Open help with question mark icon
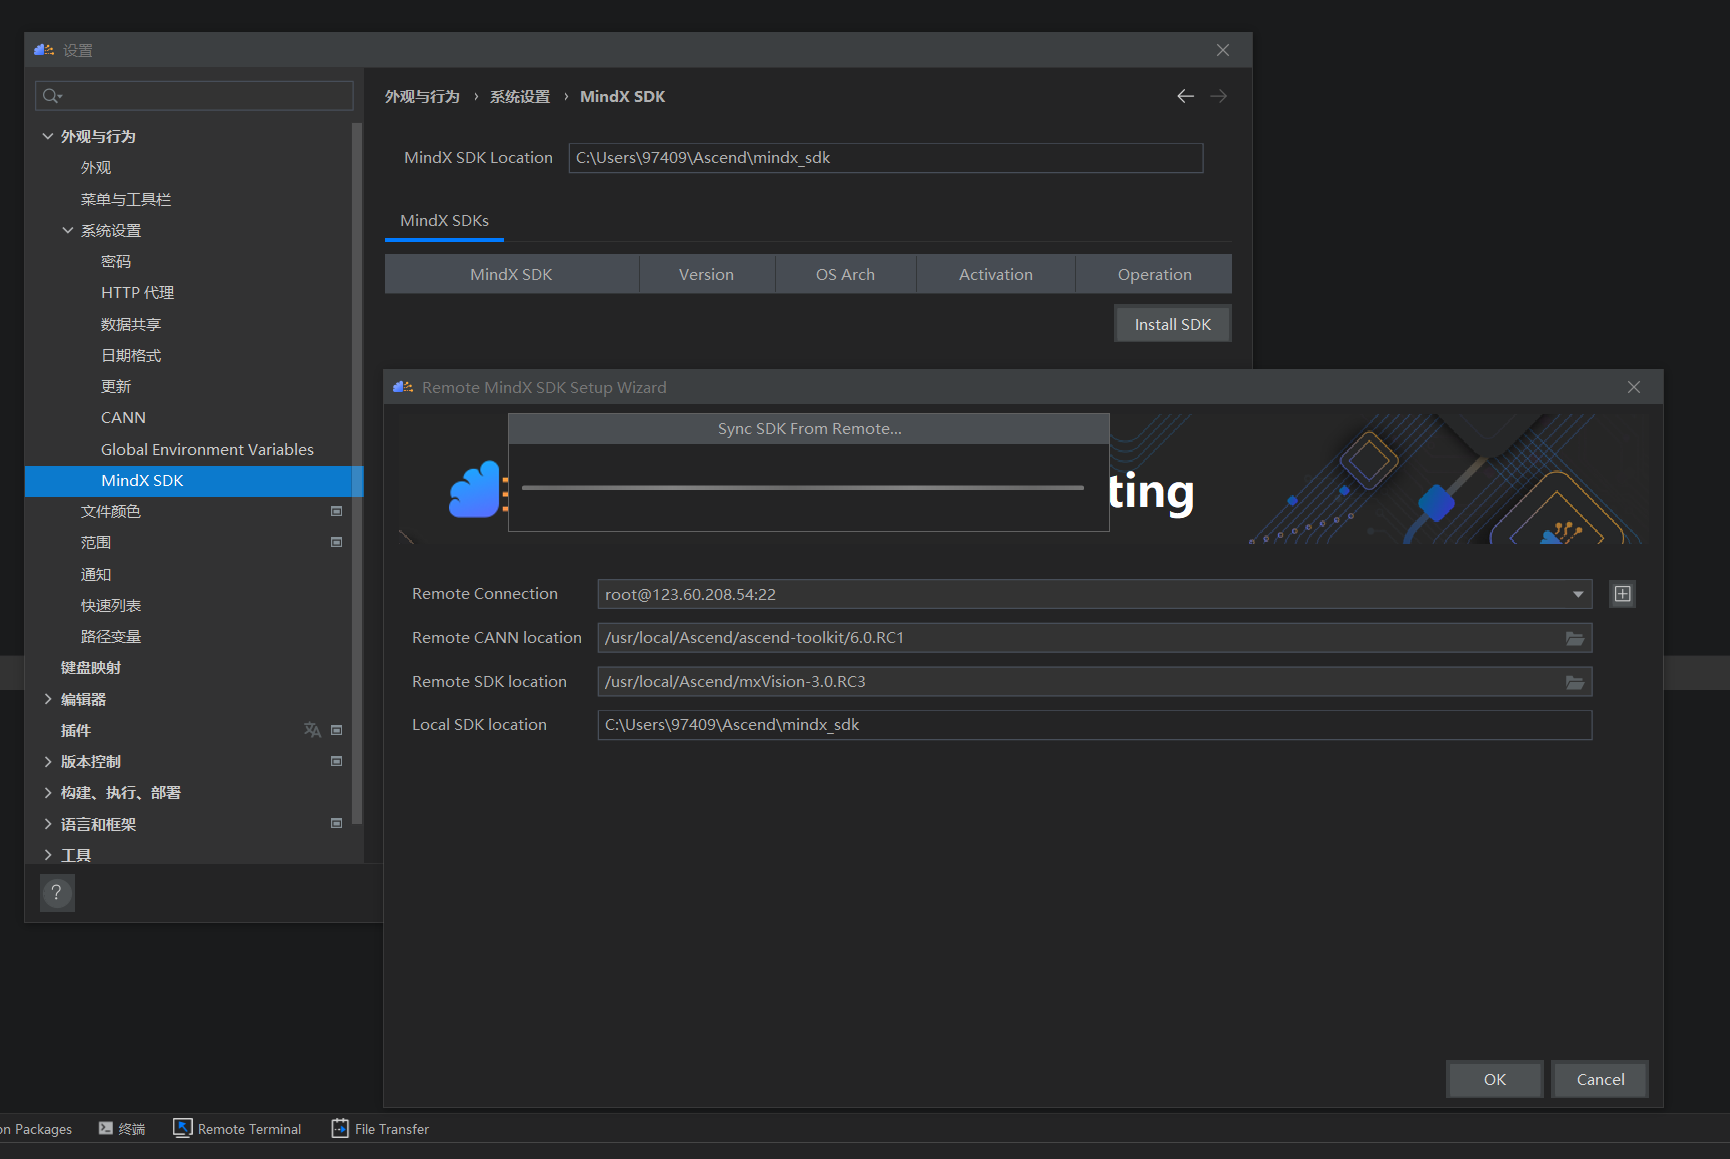 pyautogui.click(x=57, y=892)
